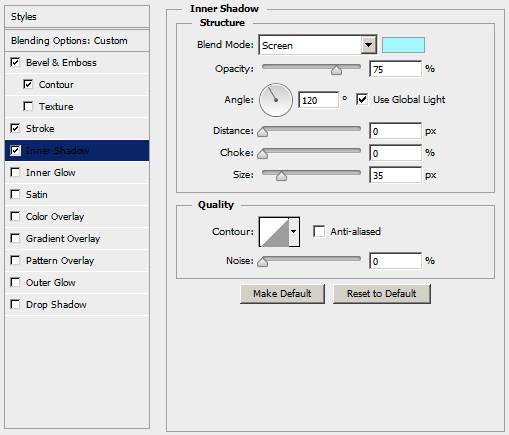
Task: Enable the Satin checkbox
Action: (15, 194)
